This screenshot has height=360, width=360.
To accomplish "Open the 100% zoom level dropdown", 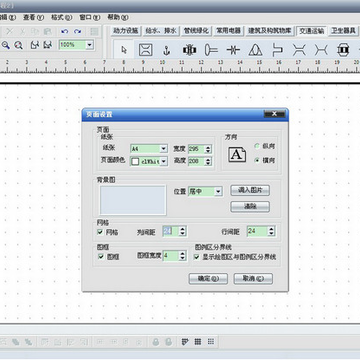I will click(x=90, y=45).
